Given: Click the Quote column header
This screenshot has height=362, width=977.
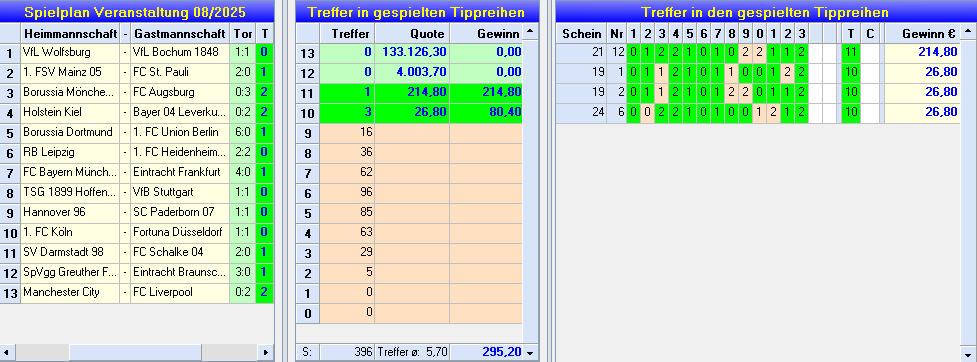Looking at the screenshot, I should tap(412, 33).
